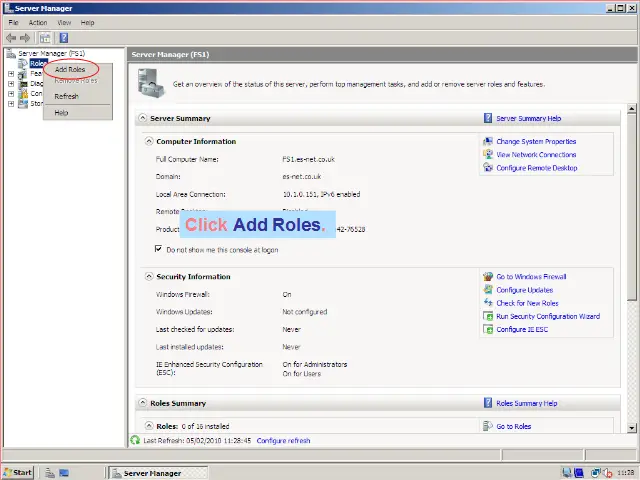640x480 pixels.
Task: Open the File menu
Action: [x=13, y=22]
